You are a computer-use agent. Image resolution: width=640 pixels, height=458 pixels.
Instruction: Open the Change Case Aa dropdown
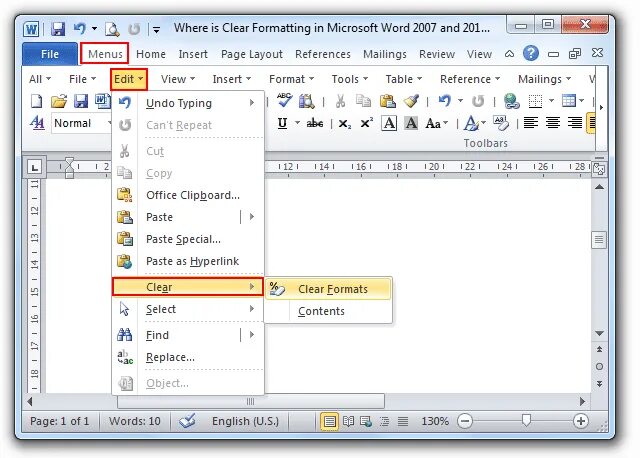click(437, 123)
